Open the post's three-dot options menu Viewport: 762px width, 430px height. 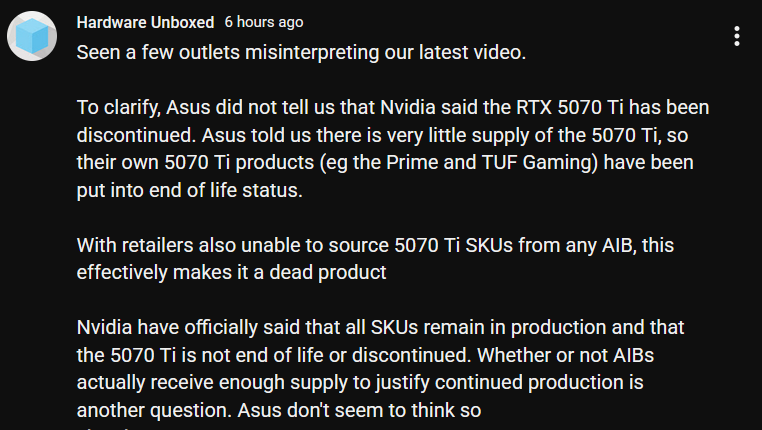[x=737, y=37]
